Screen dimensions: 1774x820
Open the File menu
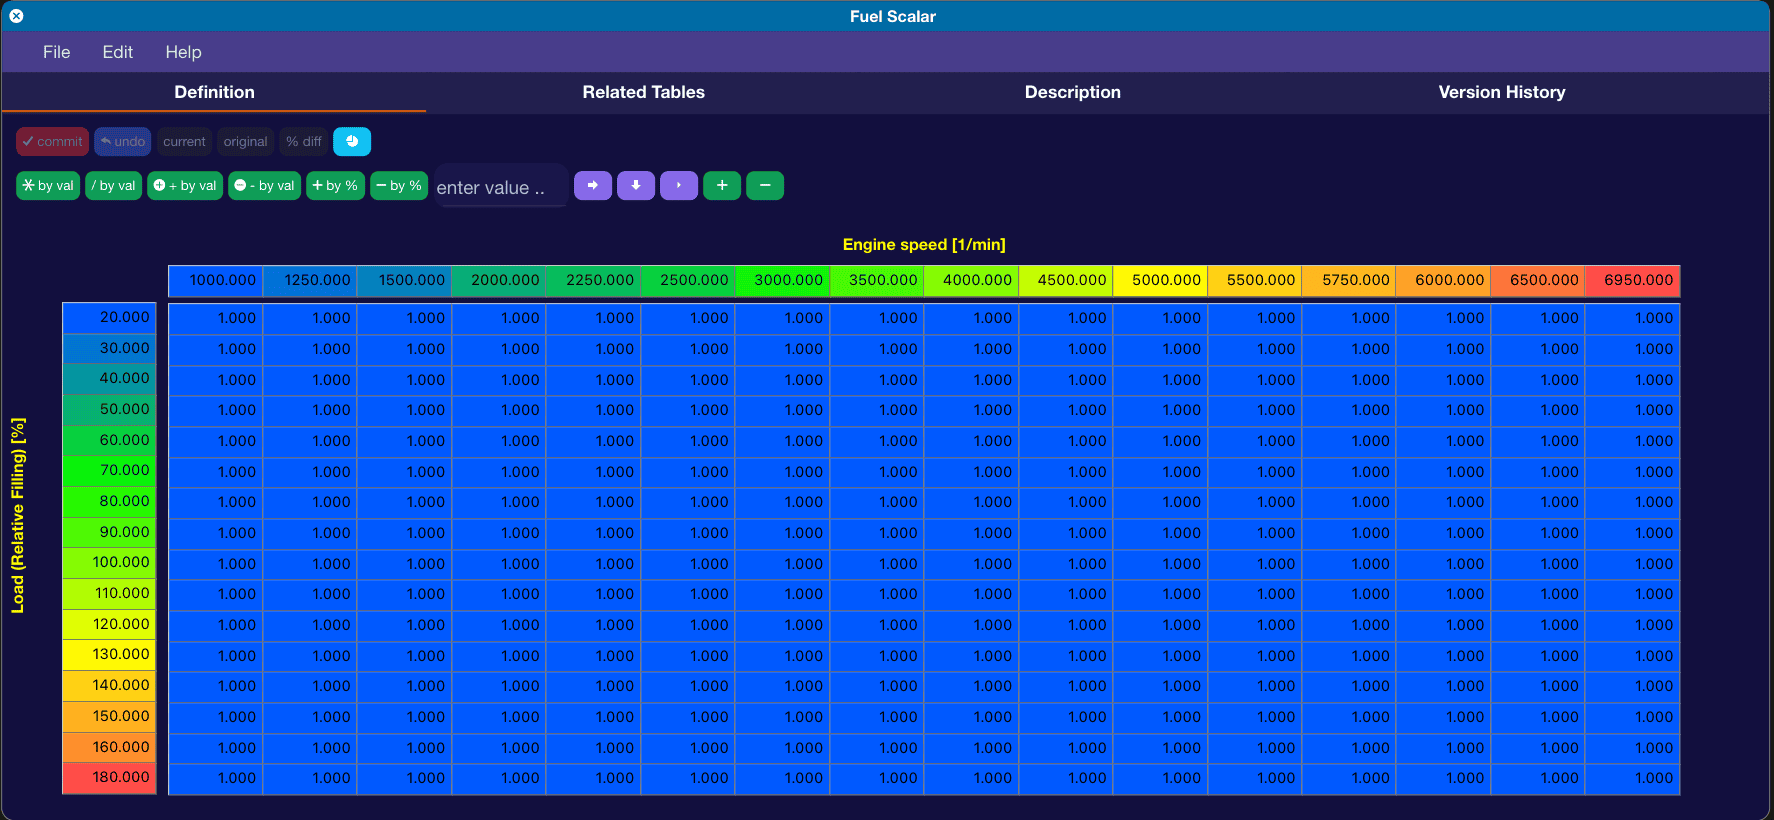pyautogui.click(x=56, y=52)
